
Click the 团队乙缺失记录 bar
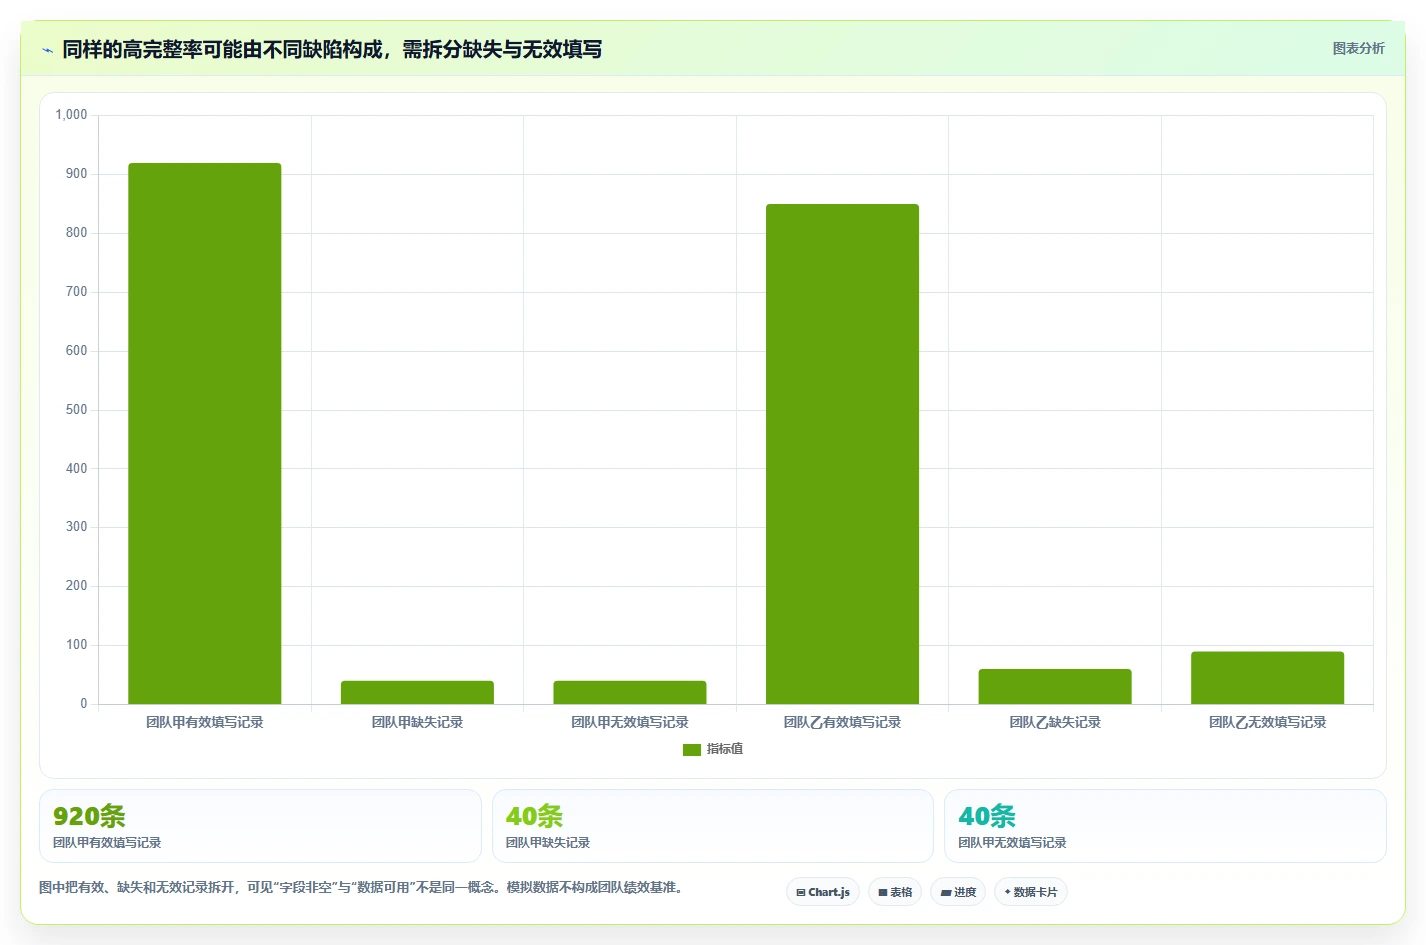pyautogui.click(x=1055, y=686)
